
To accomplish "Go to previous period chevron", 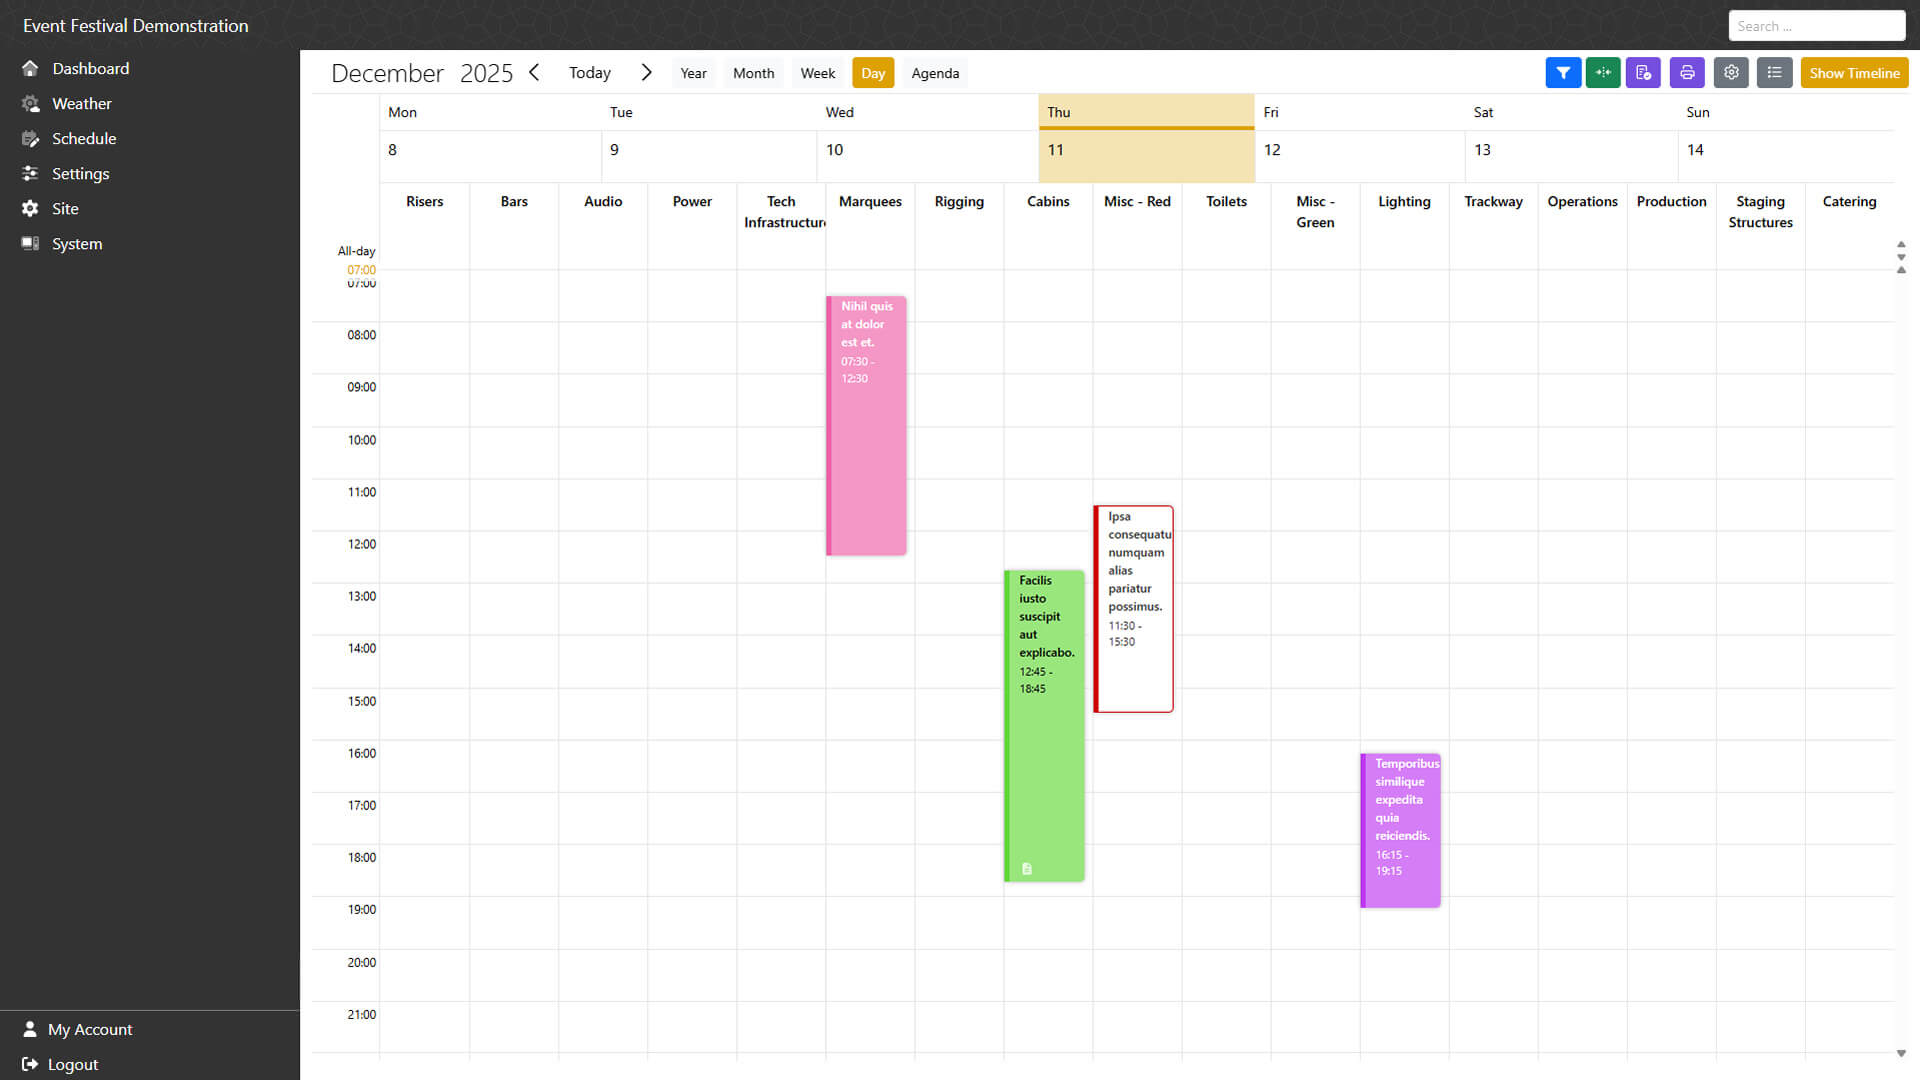I will pyautogui.click(x=534, y=72).
